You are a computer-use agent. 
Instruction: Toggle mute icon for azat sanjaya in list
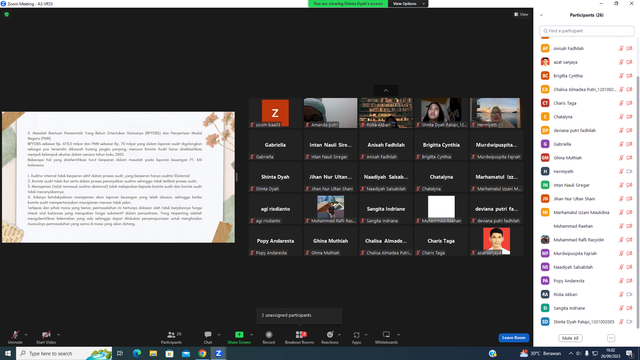point(621,62)
